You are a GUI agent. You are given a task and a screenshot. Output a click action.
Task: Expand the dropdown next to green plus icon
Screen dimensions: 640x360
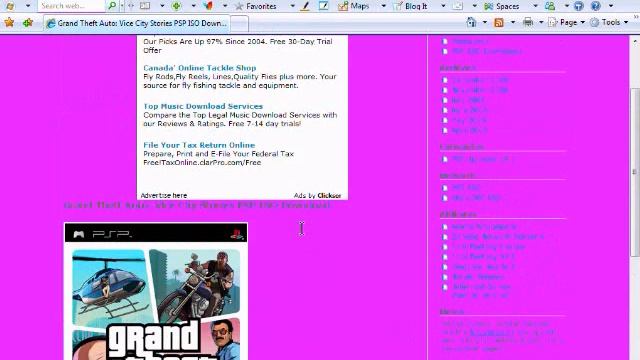193,6
